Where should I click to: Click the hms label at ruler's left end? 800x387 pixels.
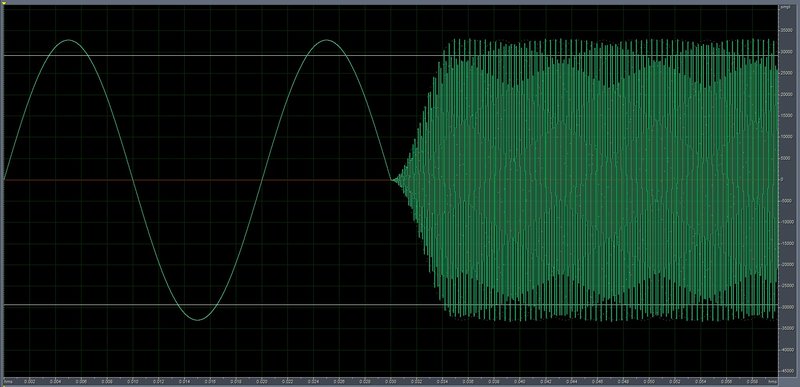click(8, 381)
